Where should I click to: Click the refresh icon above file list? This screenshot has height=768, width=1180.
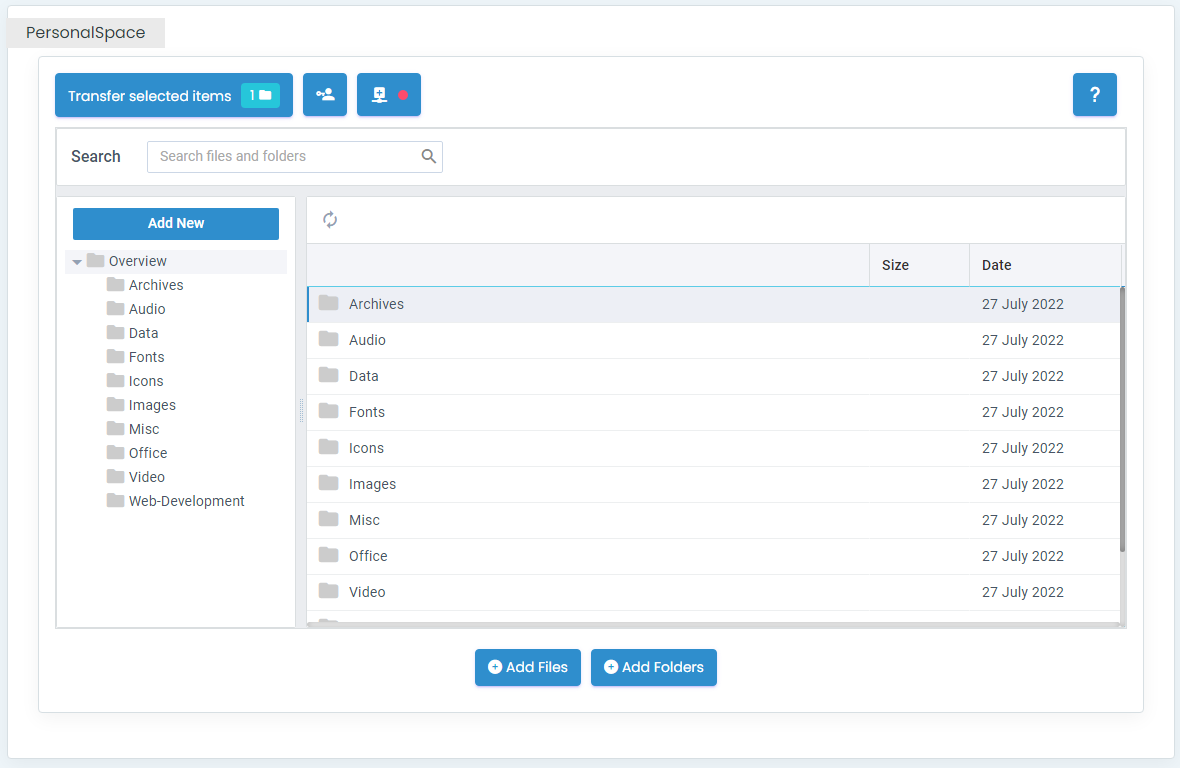tap(330, 220)
